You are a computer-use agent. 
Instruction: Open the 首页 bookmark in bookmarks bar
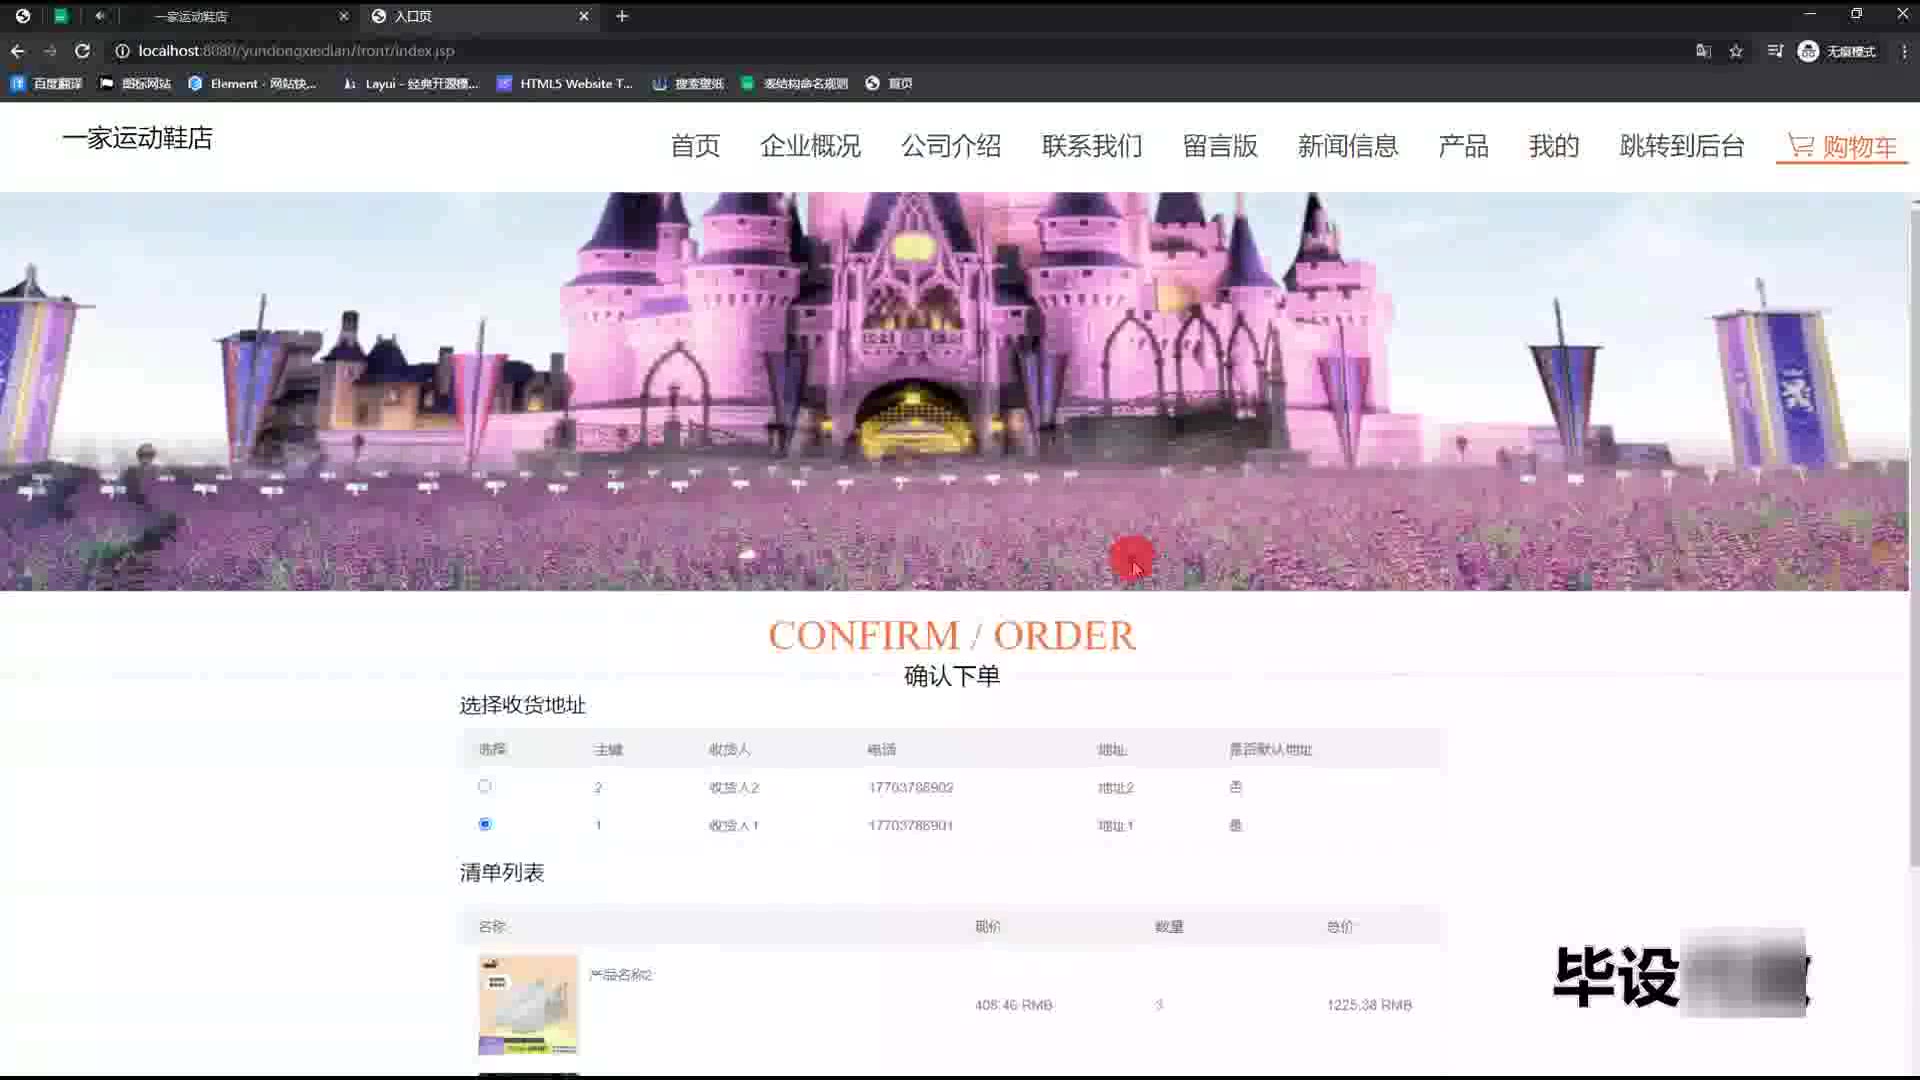coord(889,84)
